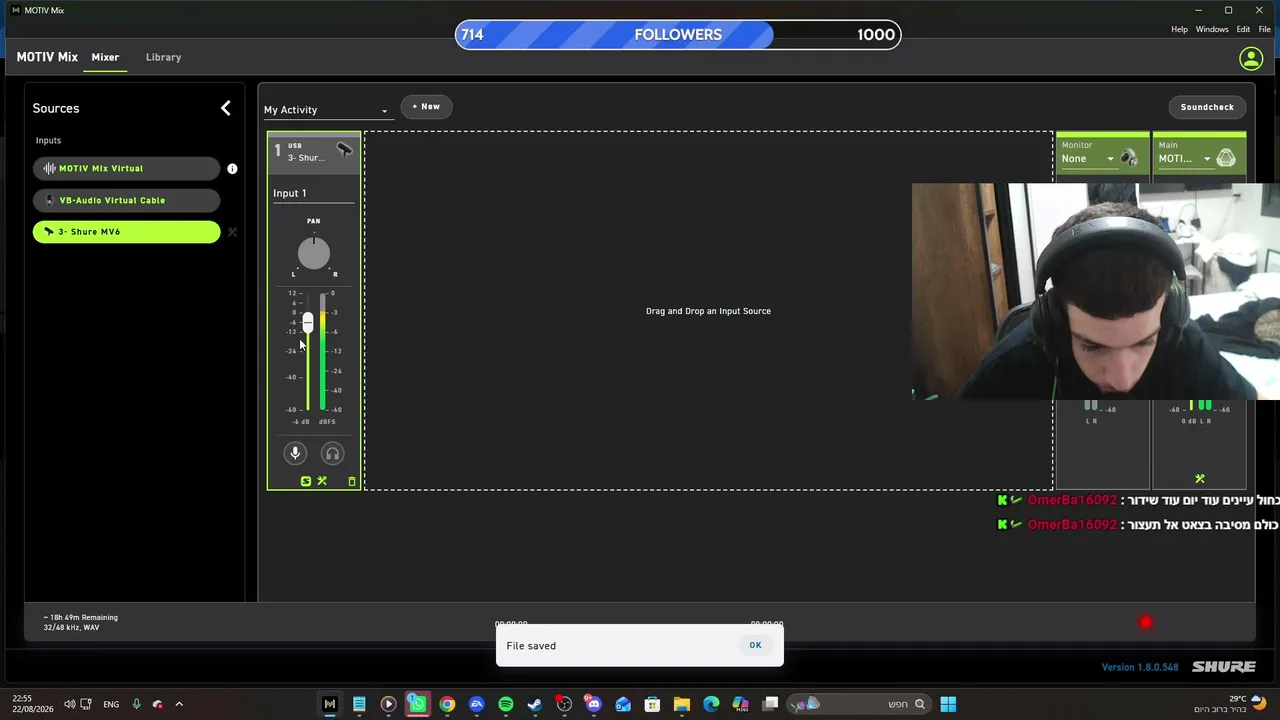
Task: Open the File menu
Action: [1265, 29]
